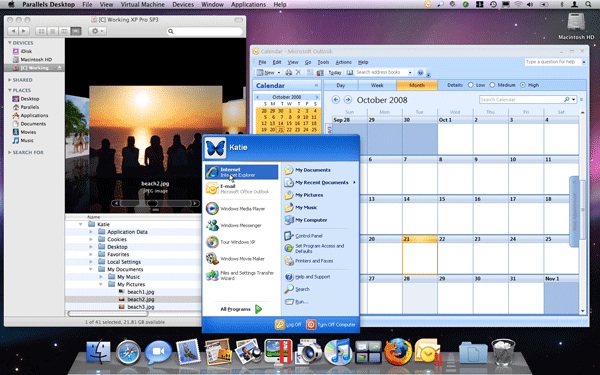Collapse Katie folder in Finder list
The width and height of the screenshot is (600, 375).
click(x=81, y=224)
